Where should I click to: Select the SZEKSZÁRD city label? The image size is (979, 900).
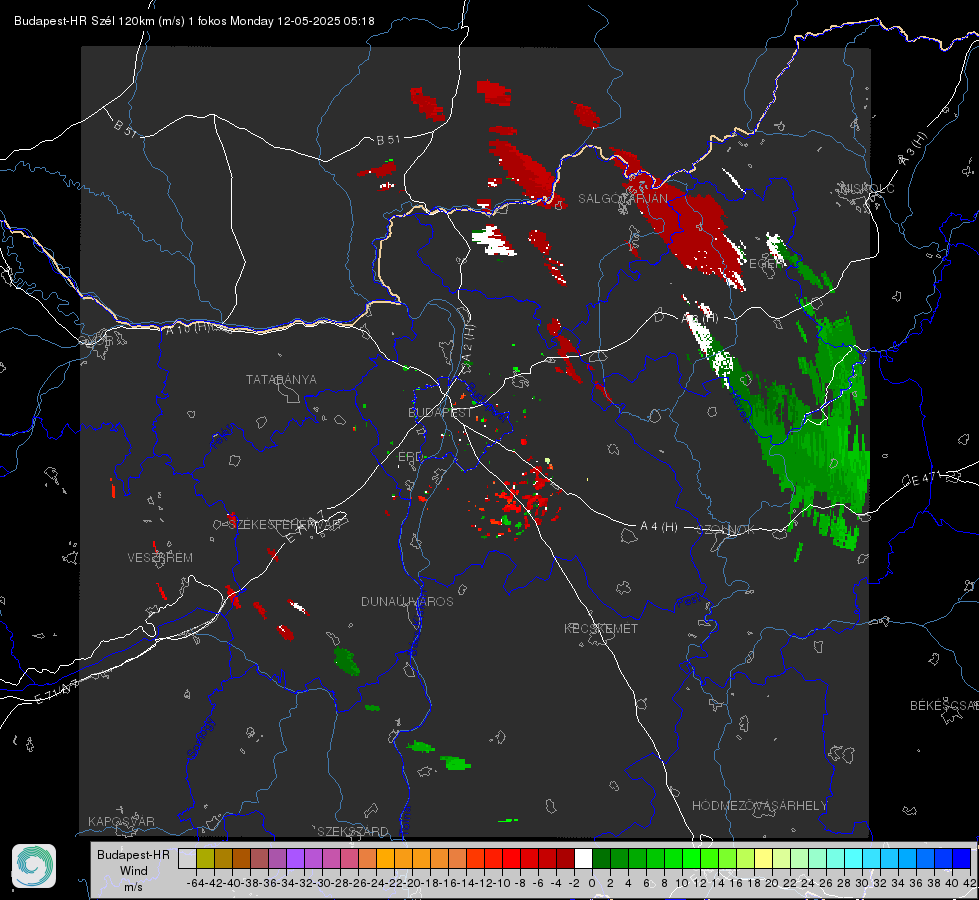353,831
